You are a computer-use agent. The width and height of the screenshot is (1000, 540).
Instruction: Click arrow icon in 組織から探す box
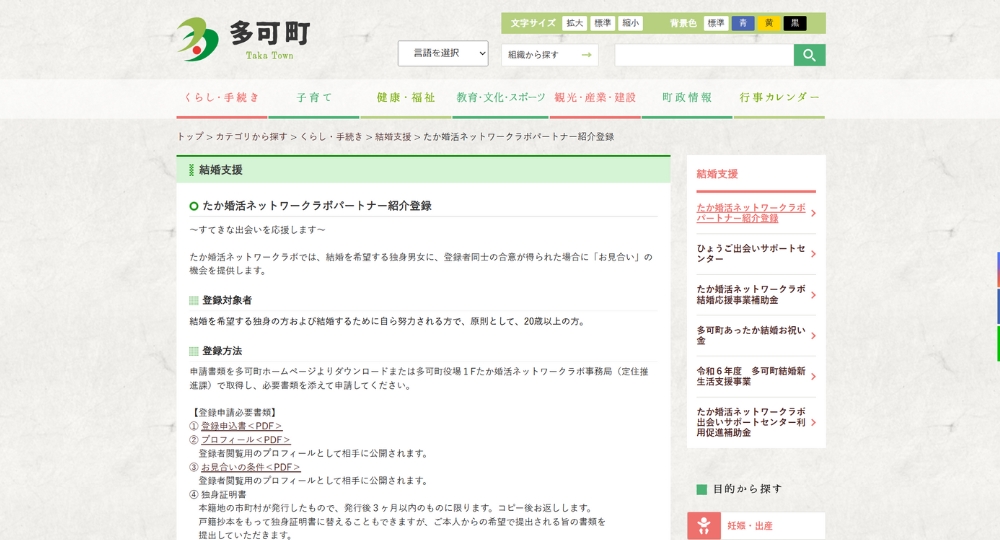click(586, 55)
